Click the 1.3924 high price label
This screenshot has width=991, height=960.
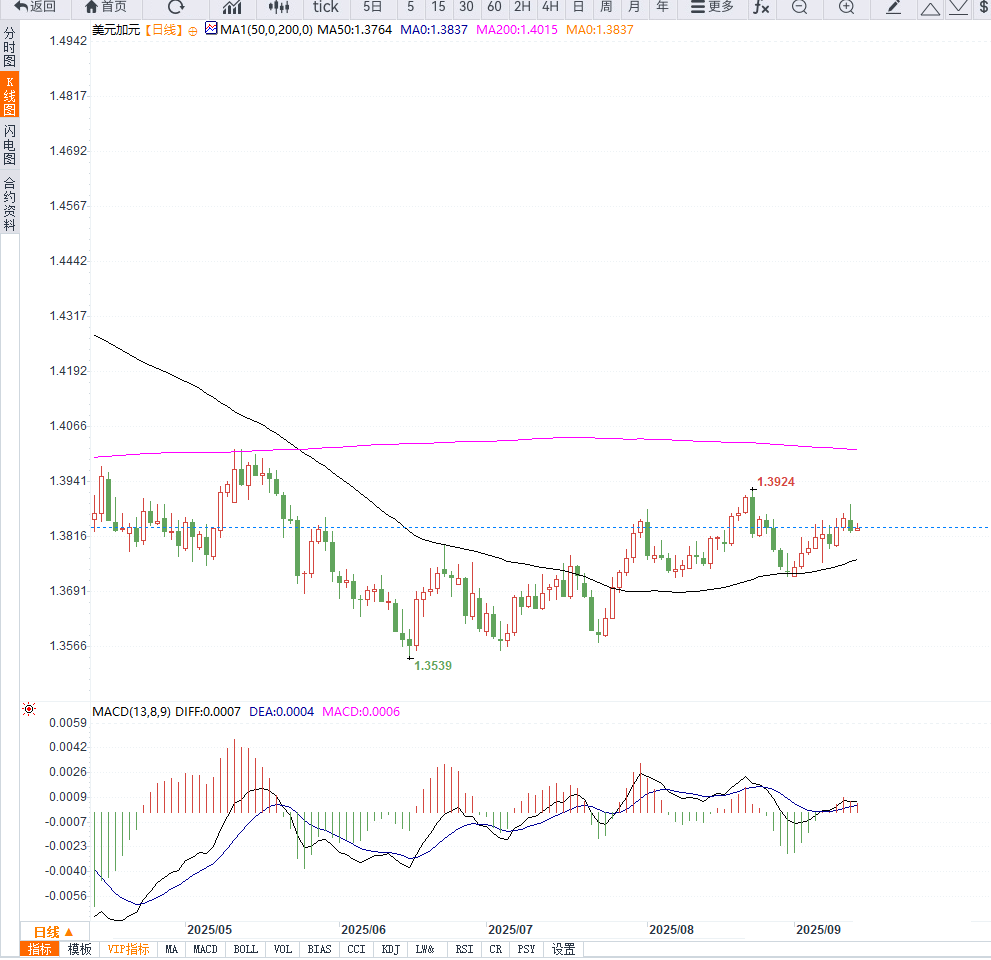point(776,482)
